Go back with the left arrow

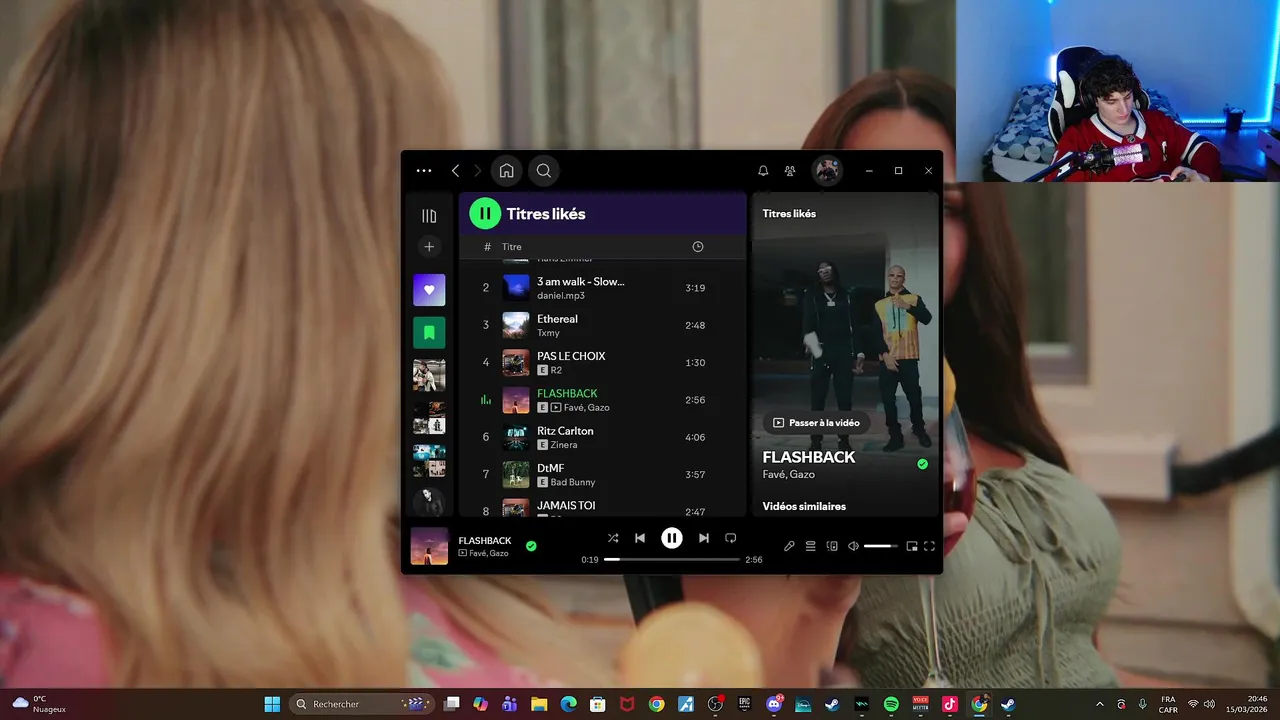(455, 171)
